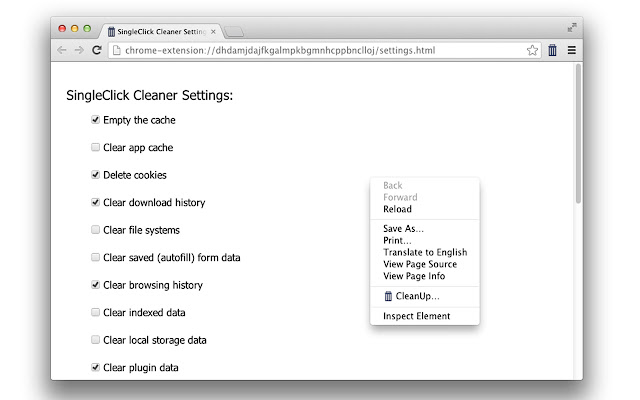Image resolution: width=640 pixels, height=400 pixels.
Task: Go back with the browser back arrow
Action: pyautogui.click(x=62, y=50)
